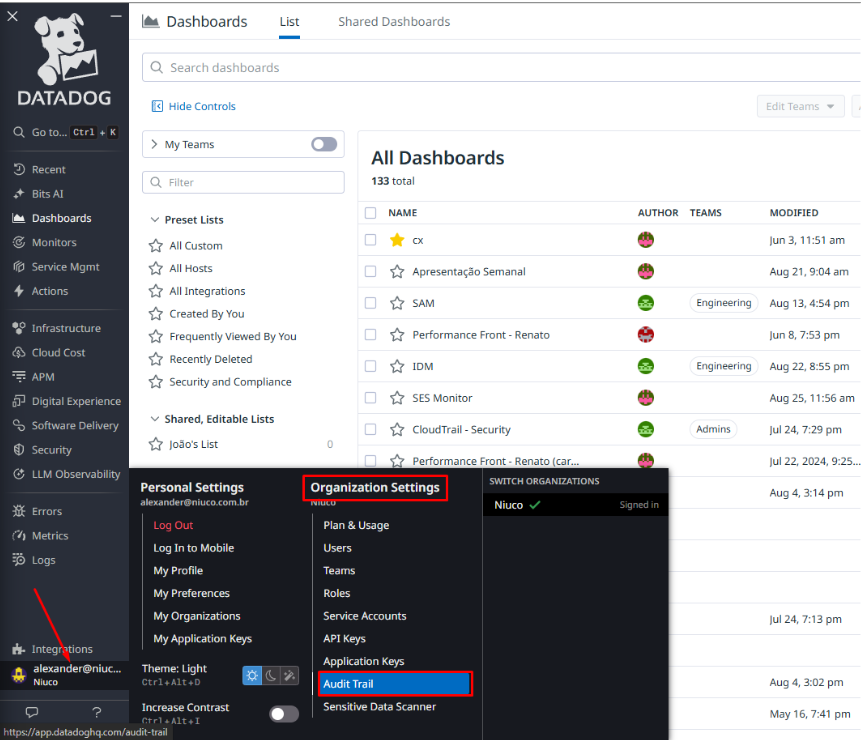This screenshot has width=864, height=740.
Task: Click the chat support bubble icon
Action: click(x=32, y=712)
